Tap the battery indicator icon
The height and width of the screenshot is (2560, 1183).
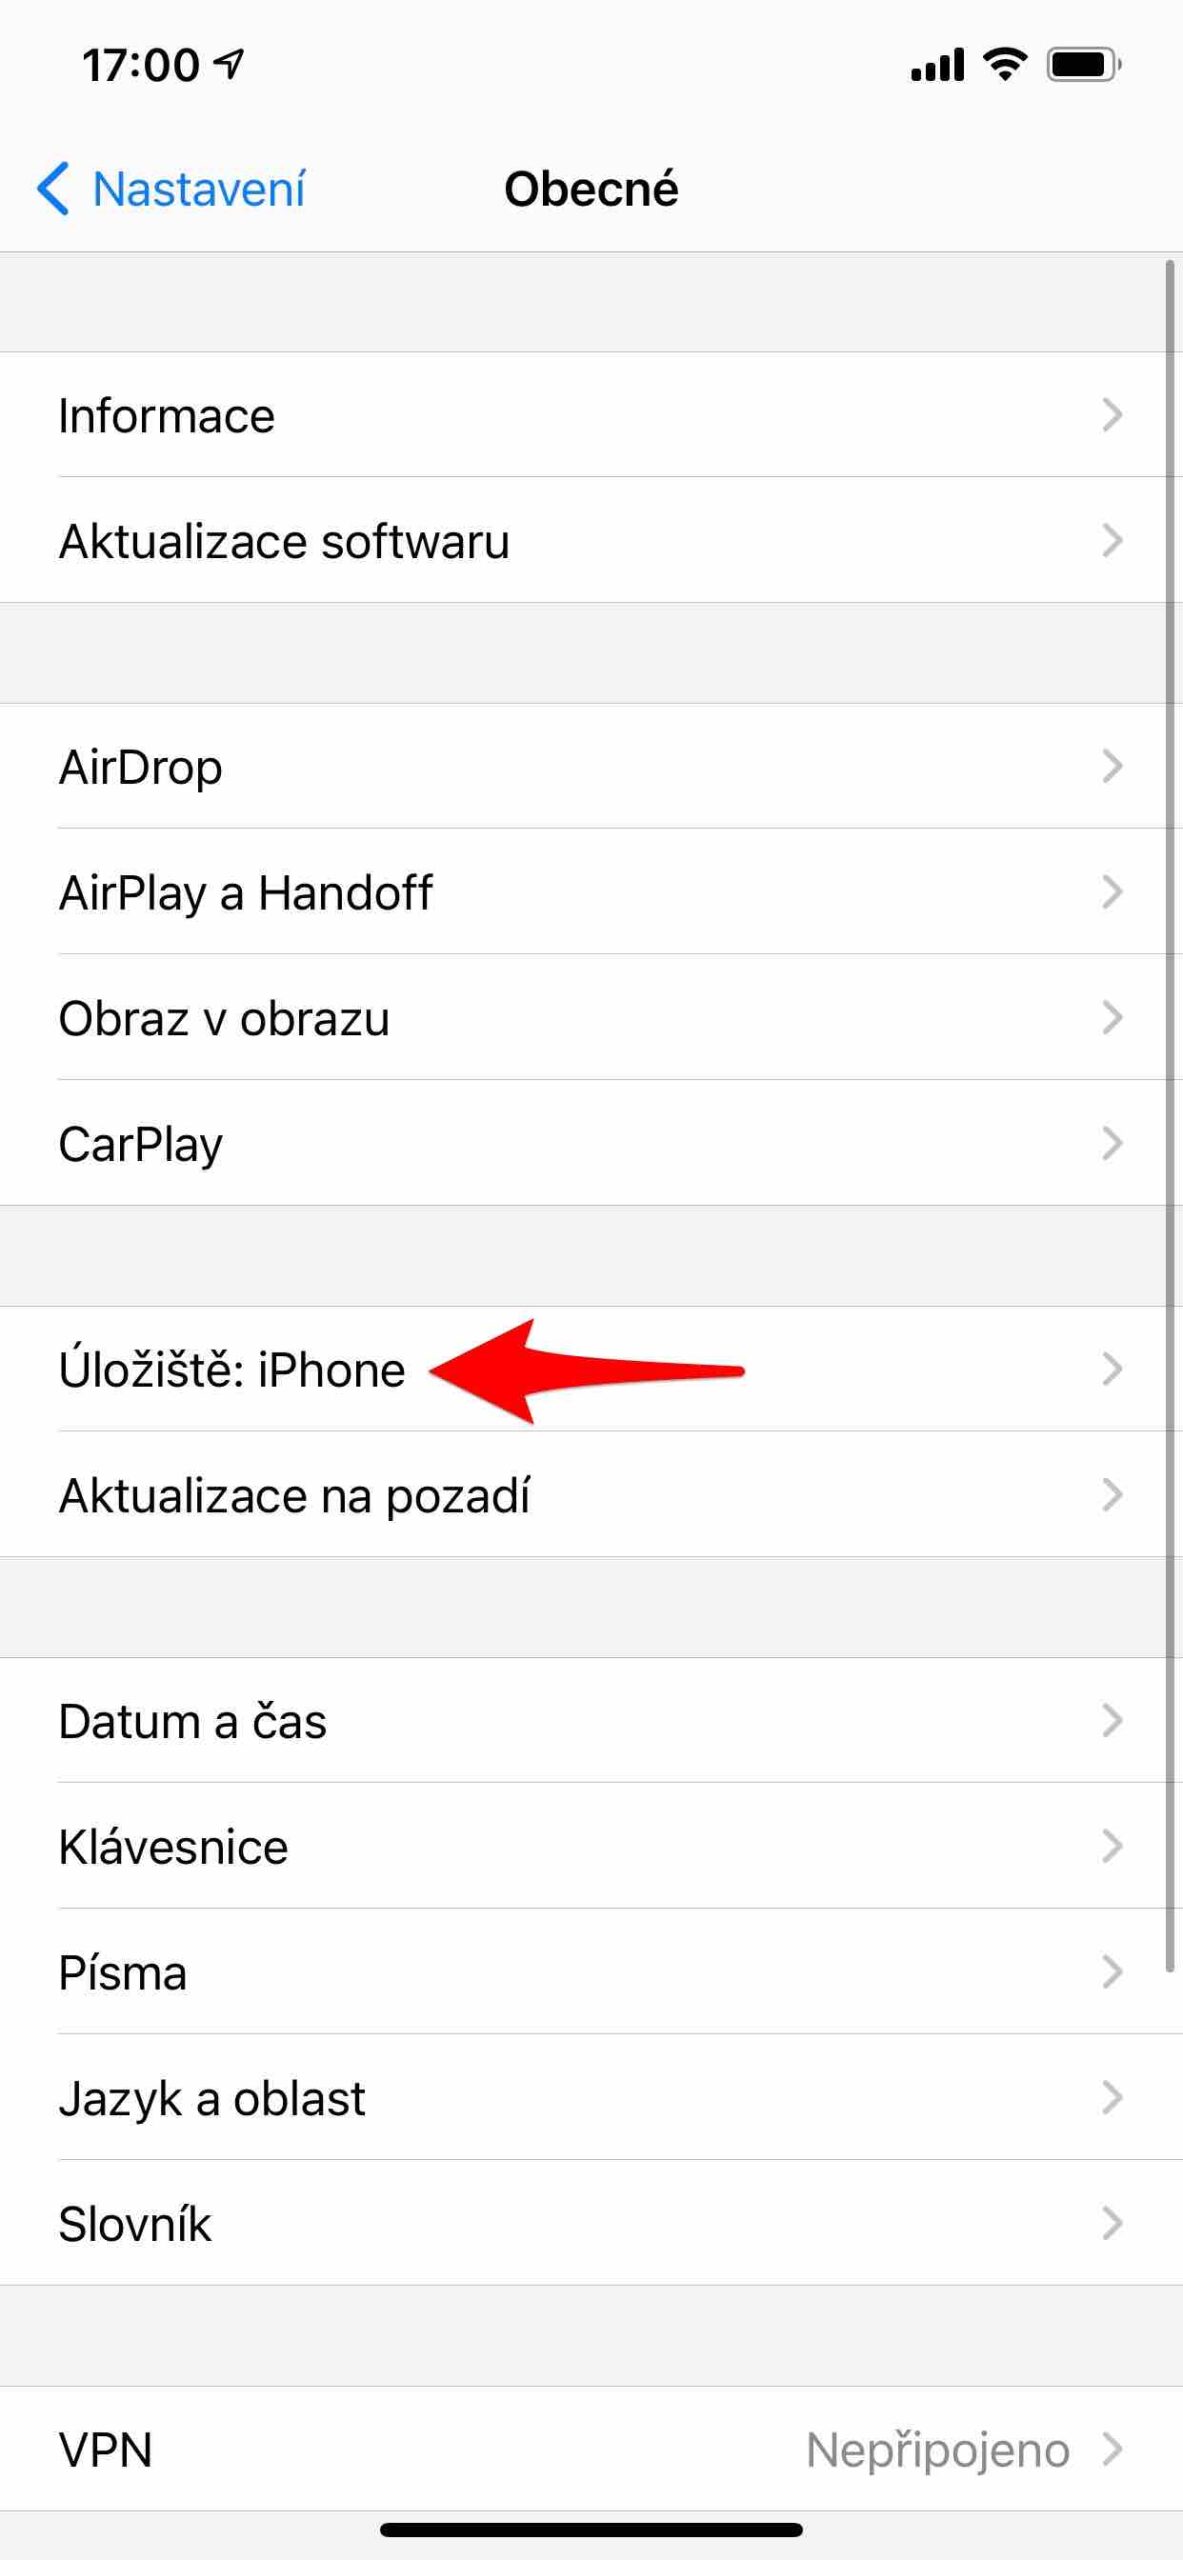(1085, 63)
